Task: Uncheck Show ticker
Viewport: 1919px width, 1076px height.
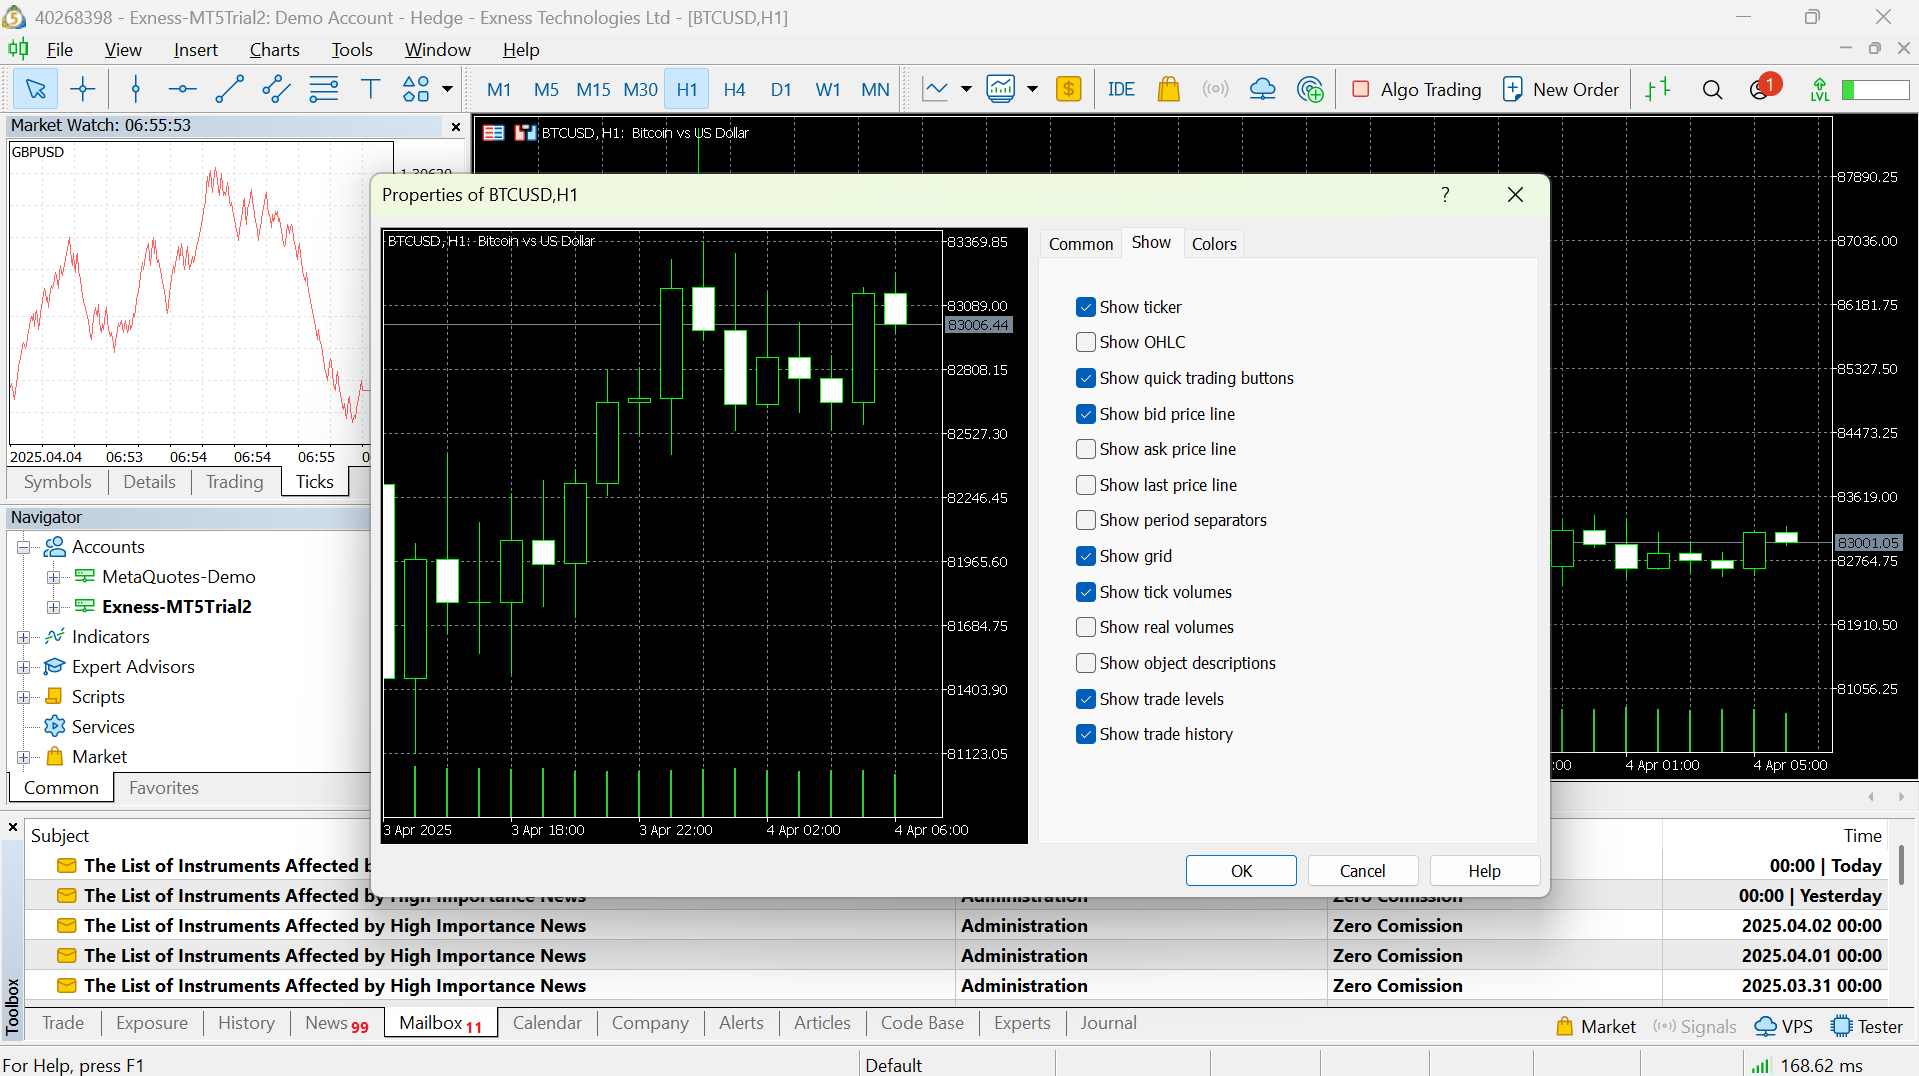Action: [1086, 307]
